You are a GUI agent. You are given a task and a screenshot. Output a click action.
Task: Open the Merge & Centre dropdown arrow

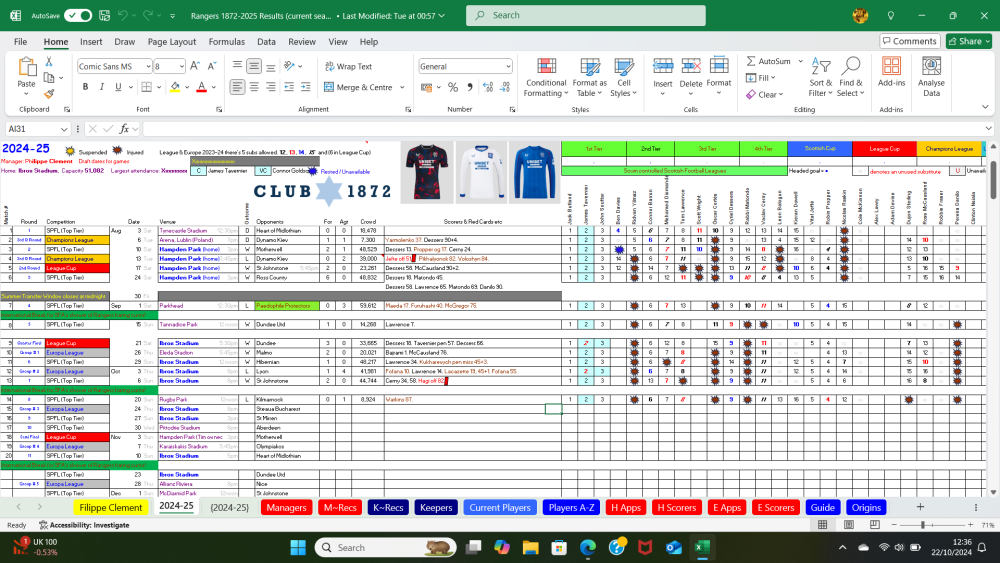click(x=402, y=87)
